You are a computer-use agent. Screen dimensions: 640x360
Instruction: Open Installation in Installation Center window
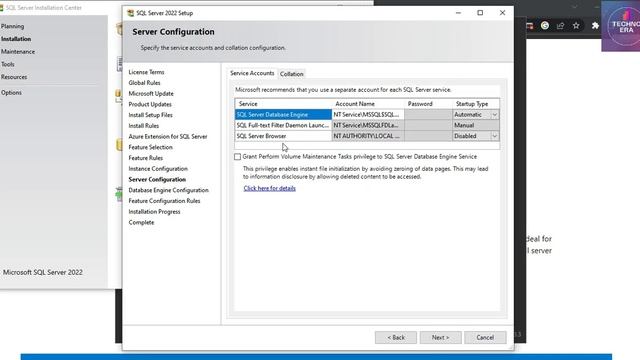(x=16, y=39)
